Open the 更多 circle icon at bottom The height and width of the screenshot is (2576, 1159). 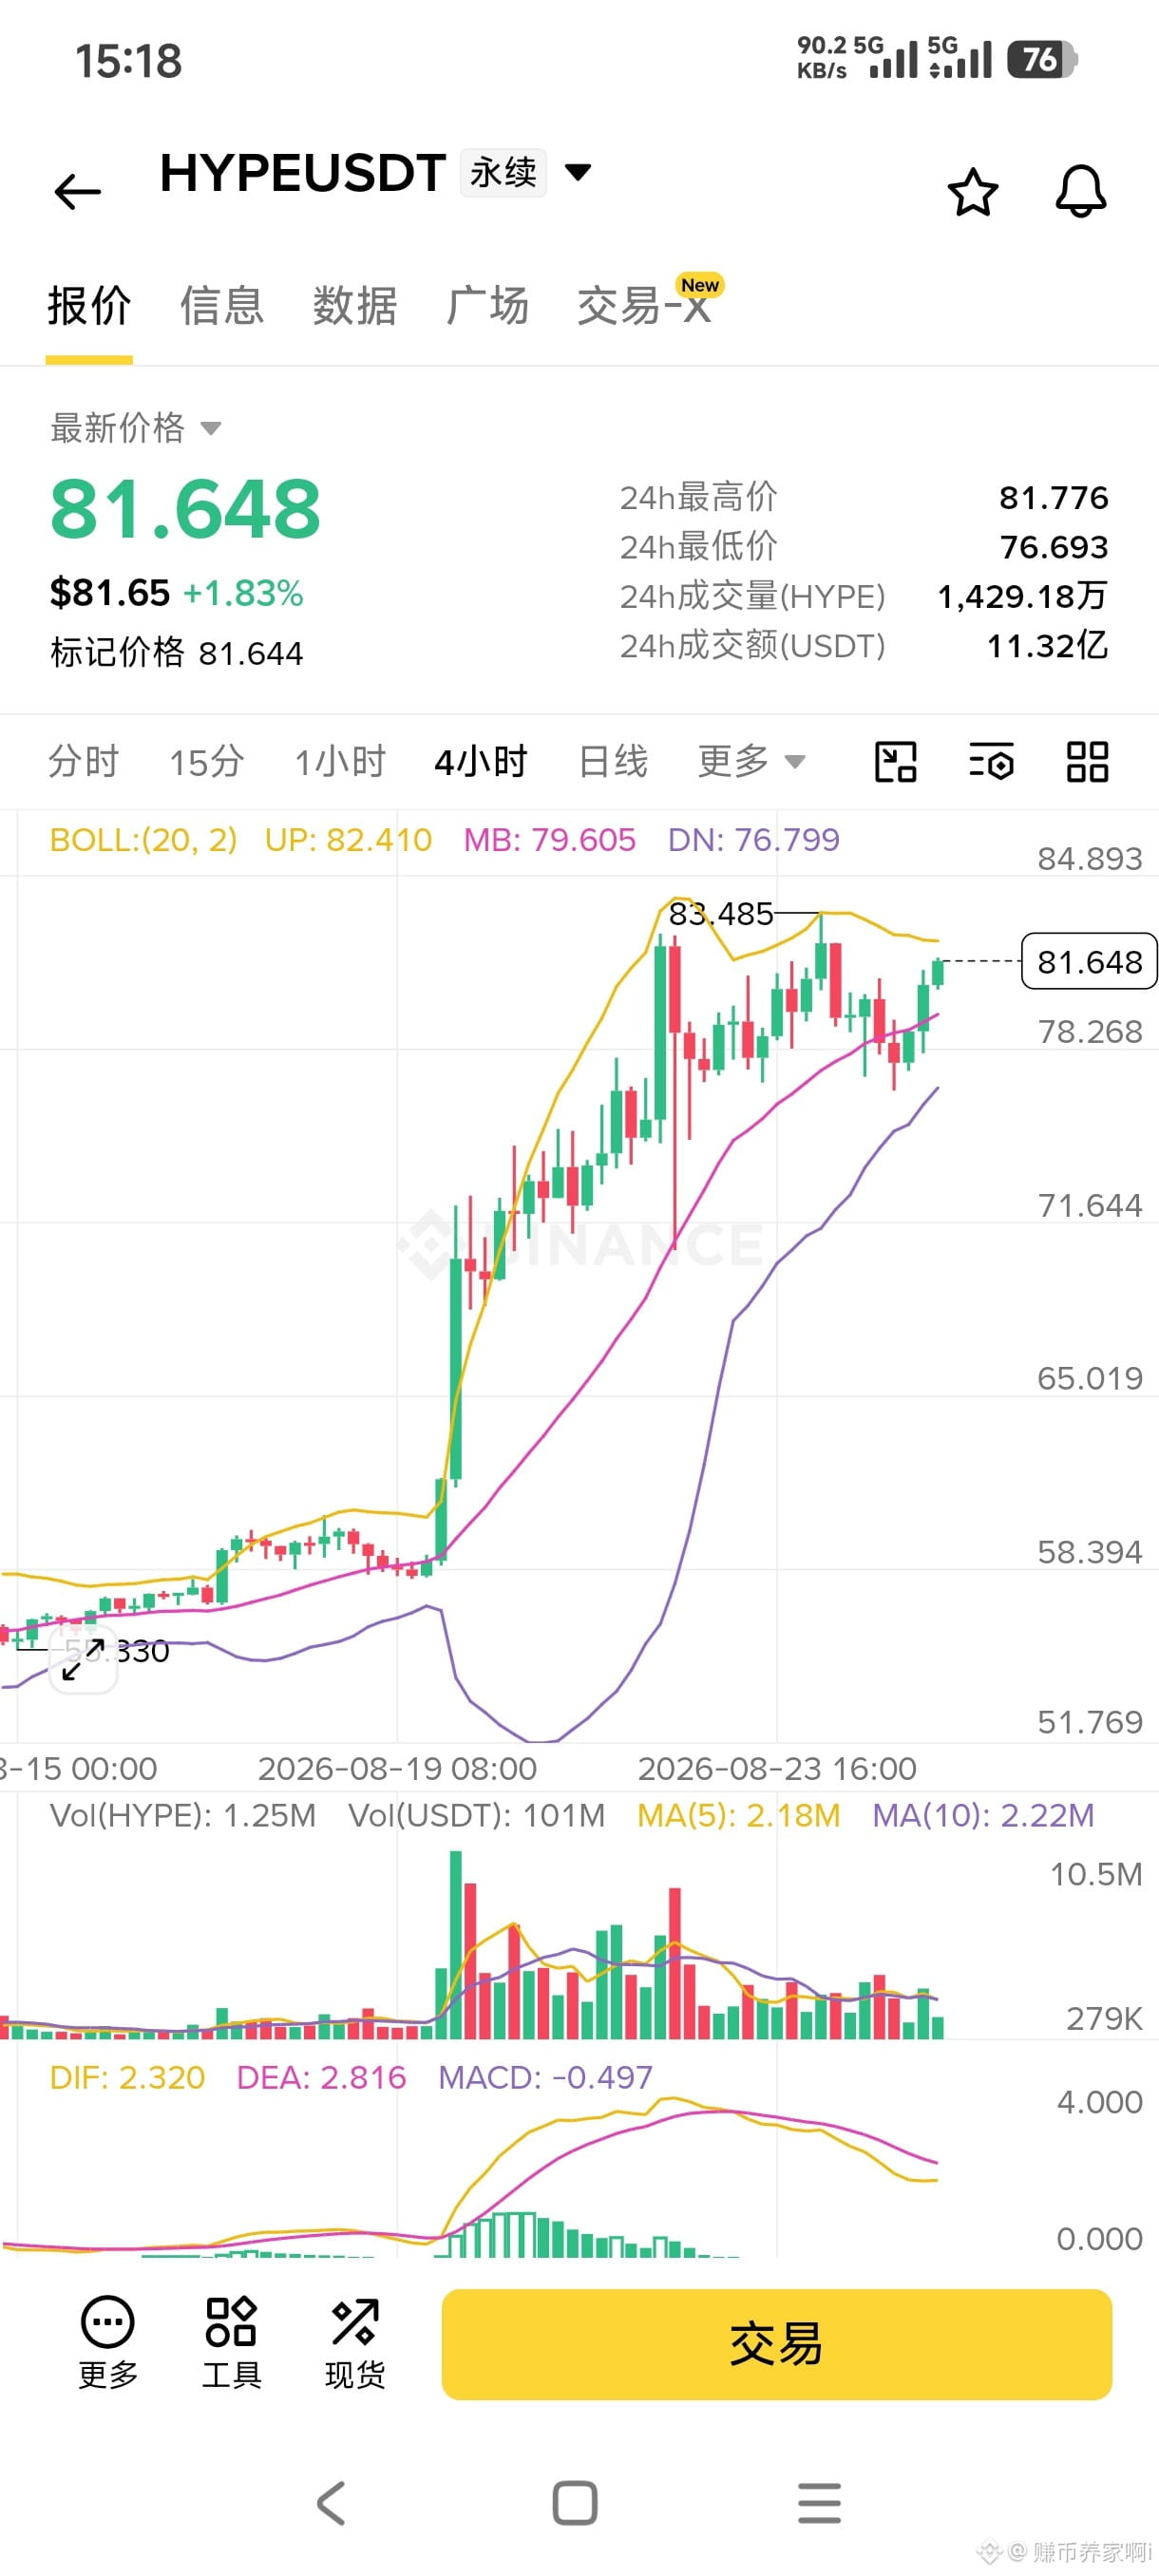(107, 2343)
